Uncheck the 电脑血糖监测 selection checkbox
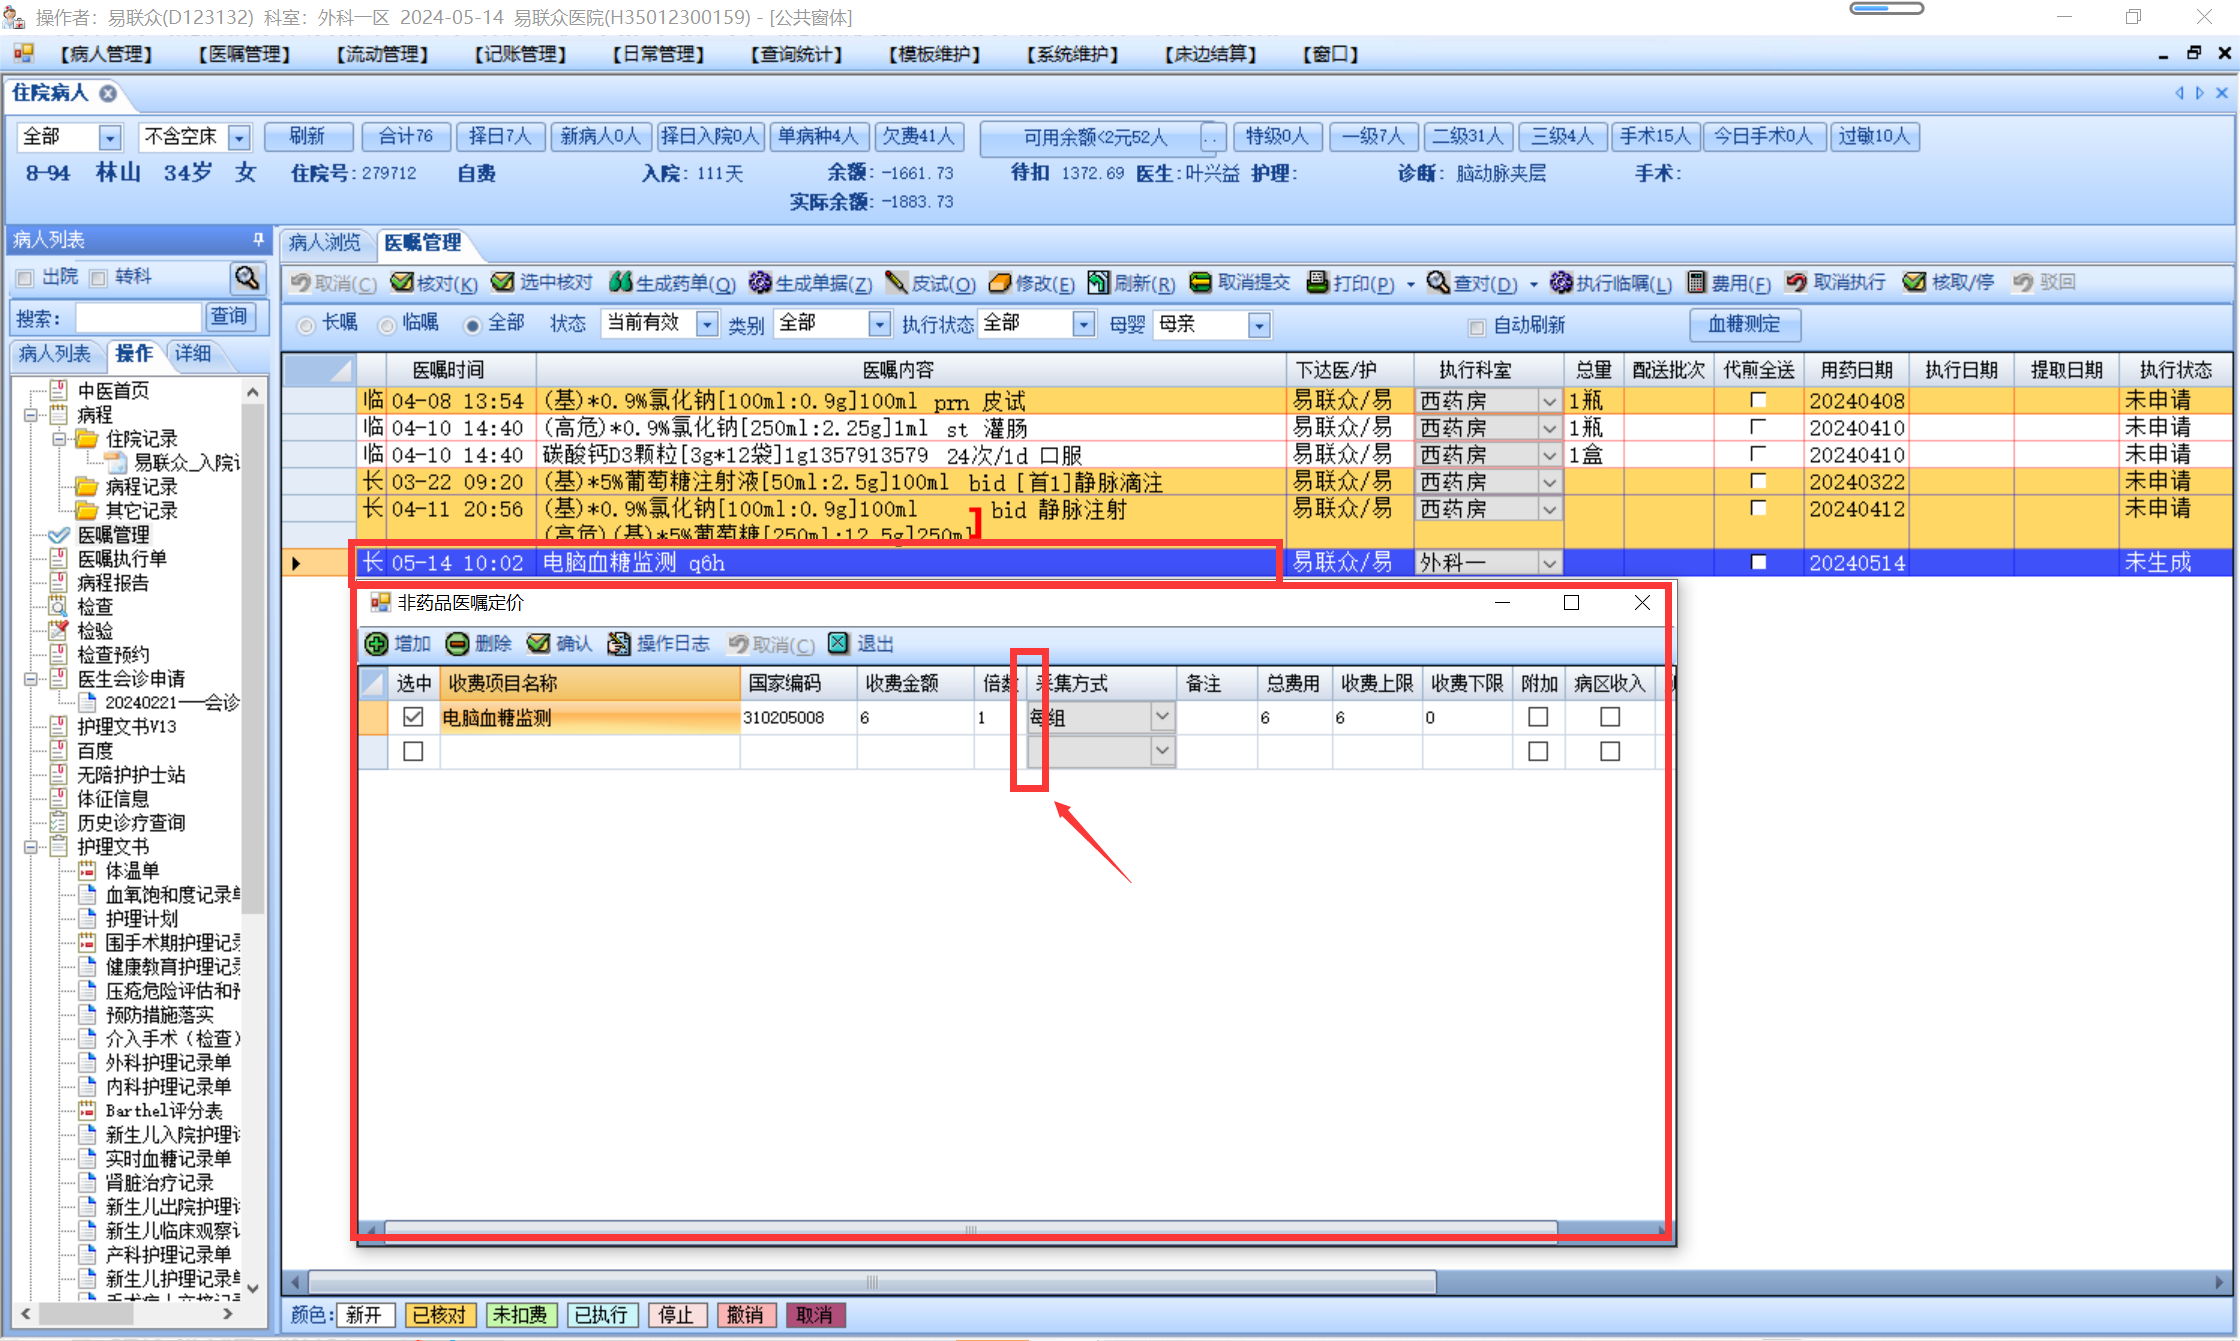The width and height of the screenshot is (2240, 1341). tap(413, 717)
